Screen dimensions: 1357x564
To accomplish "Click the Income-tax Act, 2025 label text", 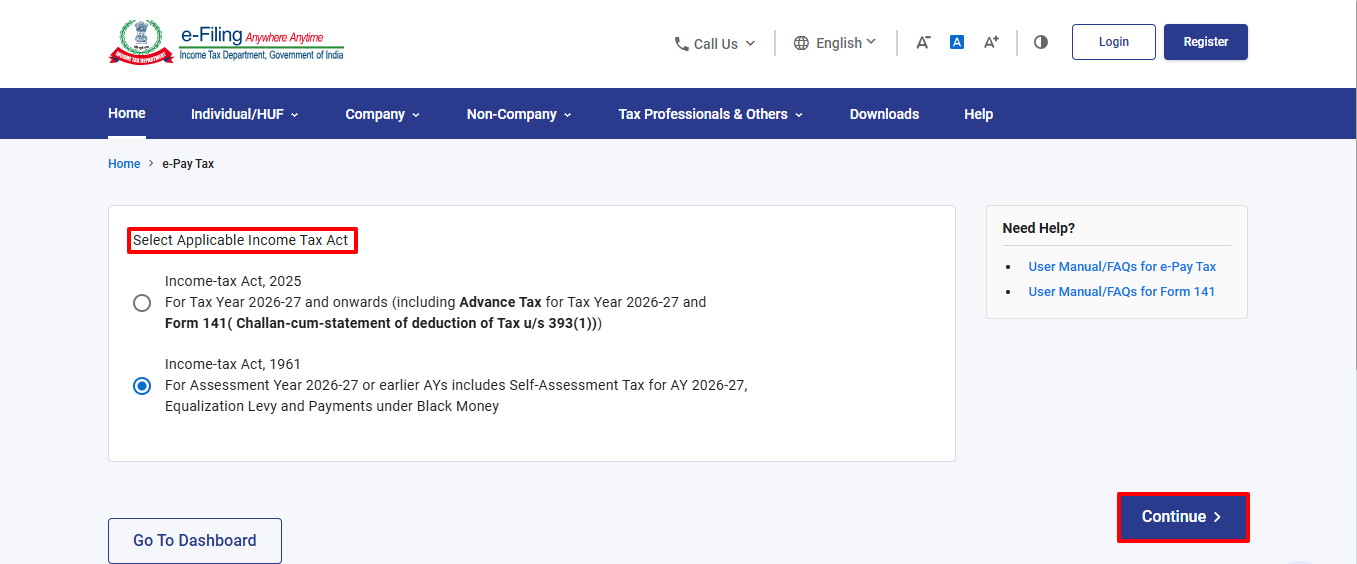I will [233, 281].
